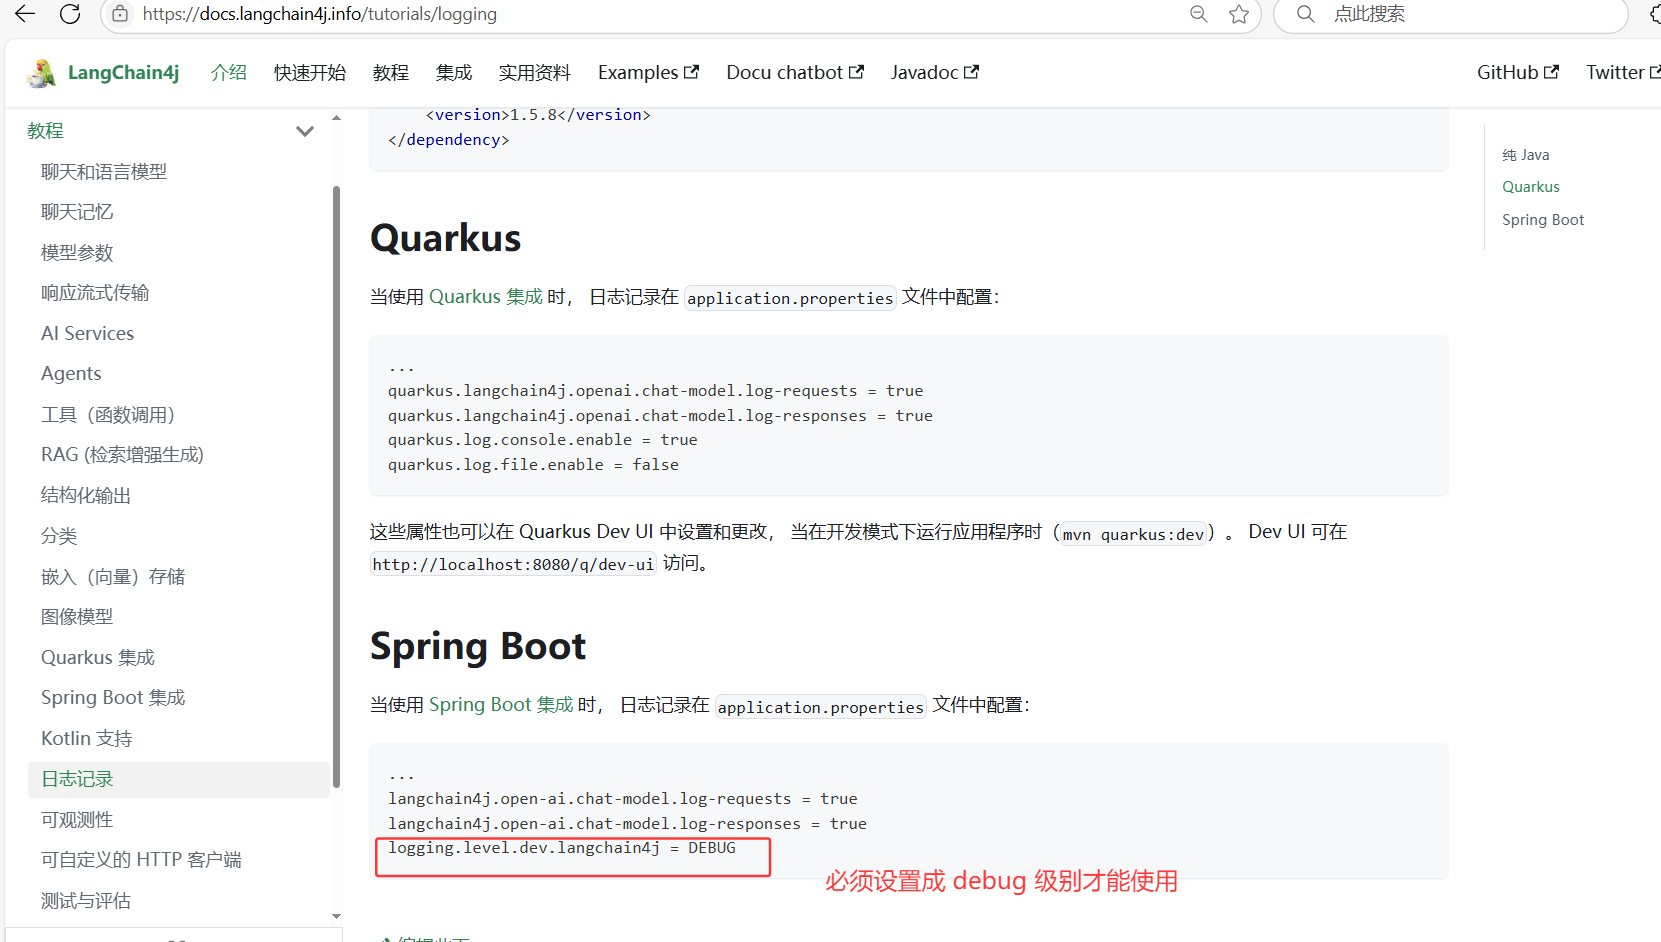The height and width of the screenshot is (942, 1661).
Task: Open GitHub external link in navbar
Action: point(1517,73)
